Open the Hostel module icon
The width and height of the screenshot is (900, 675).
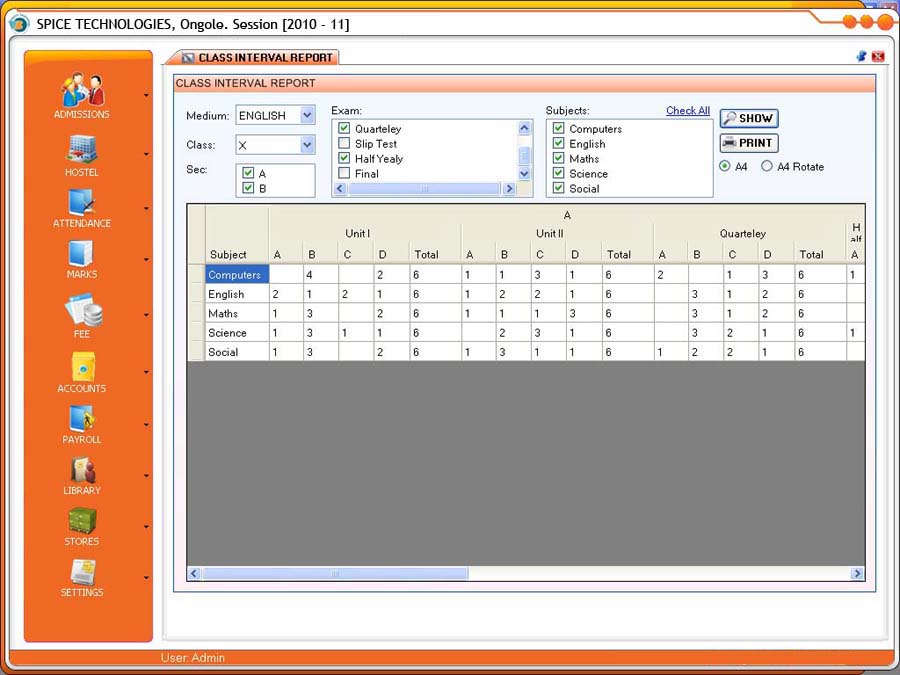[x=82, y=149]
